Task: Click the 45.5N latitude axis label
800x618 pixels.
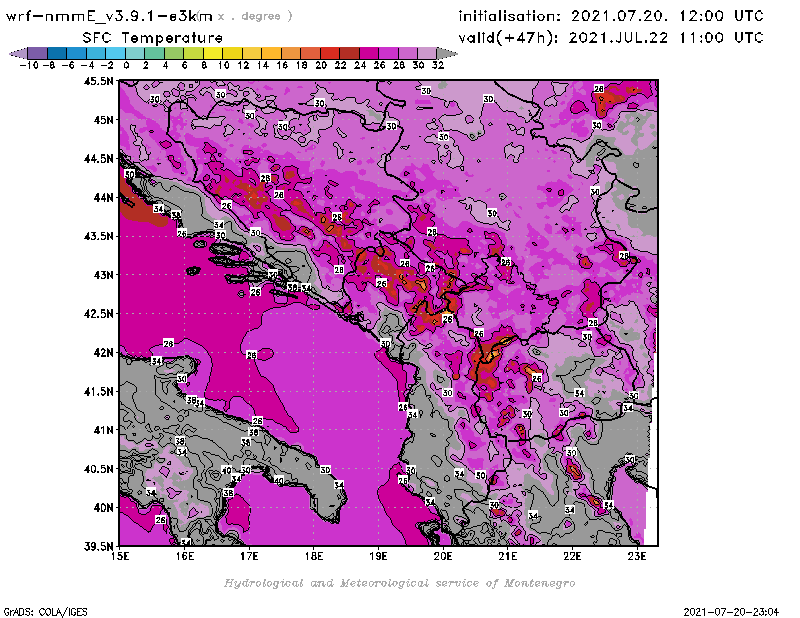Action: (x=98, y=81)
